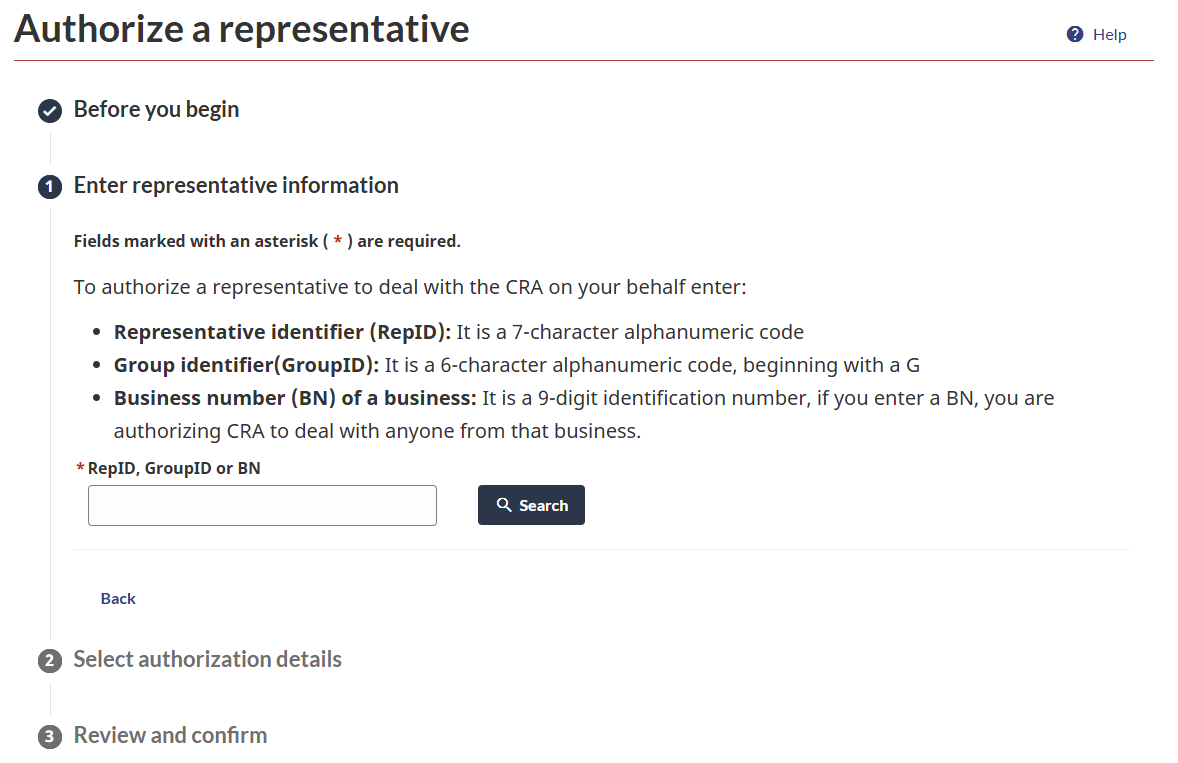Image resolution: width=1178 pixels, height=763 pixels.
Task: Open the Help link text
Action: (x=1109, y=35)
